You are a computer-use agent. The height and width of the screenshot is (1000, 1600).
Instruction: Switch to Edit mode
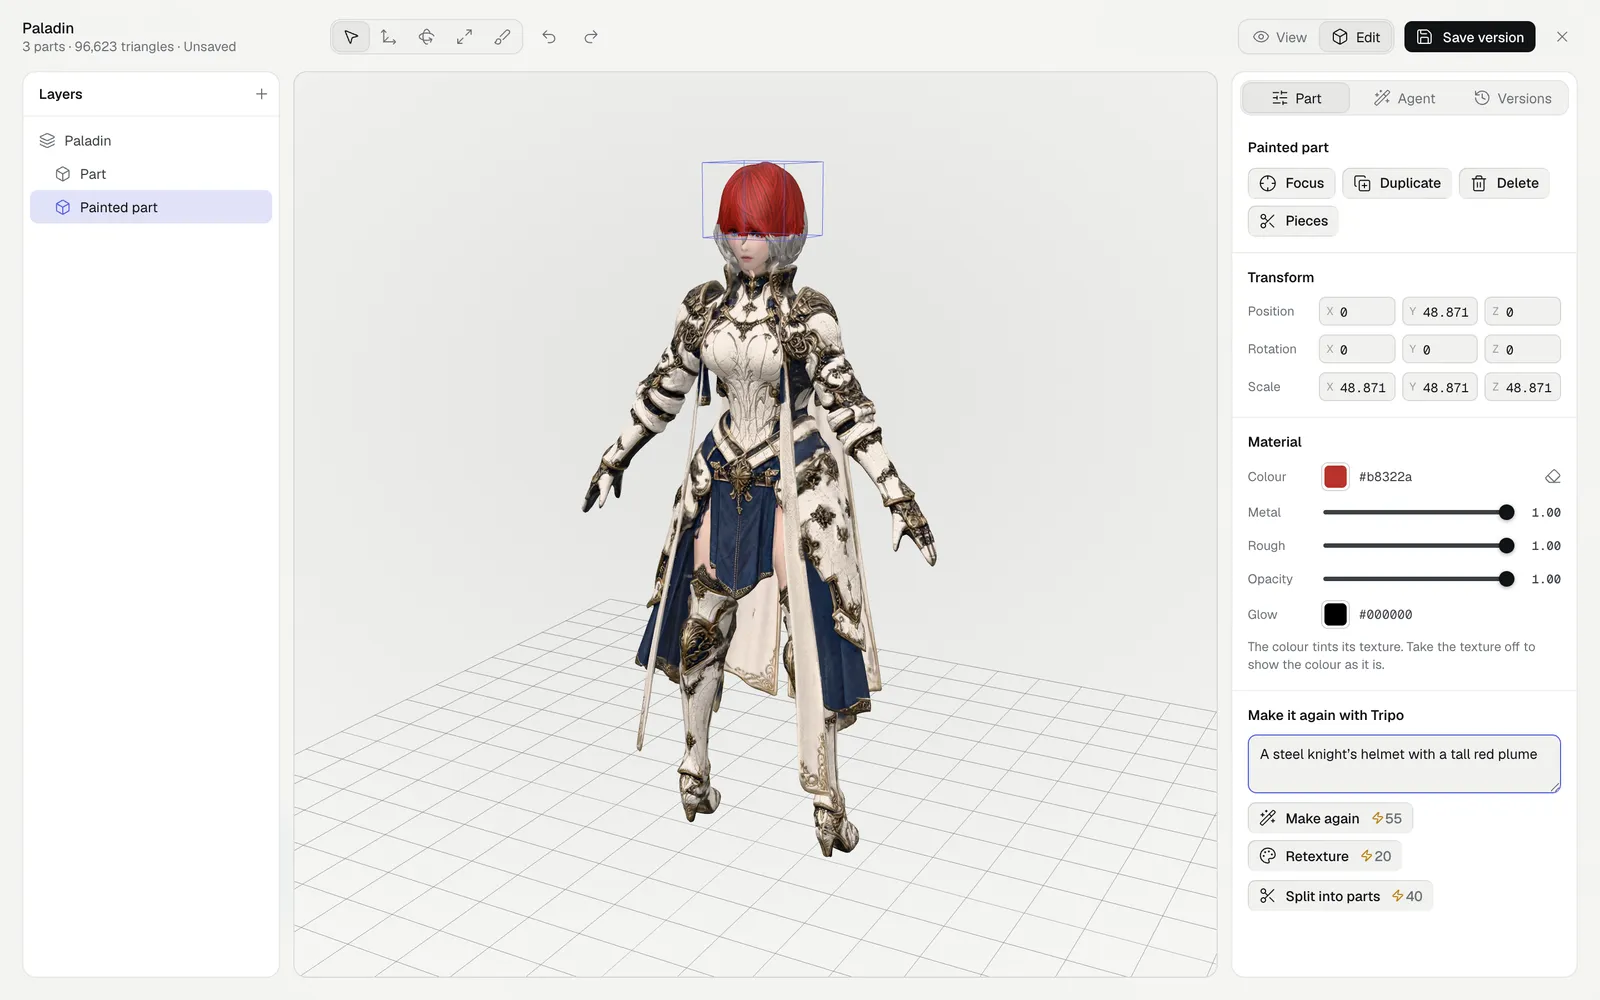point(1356,37)
